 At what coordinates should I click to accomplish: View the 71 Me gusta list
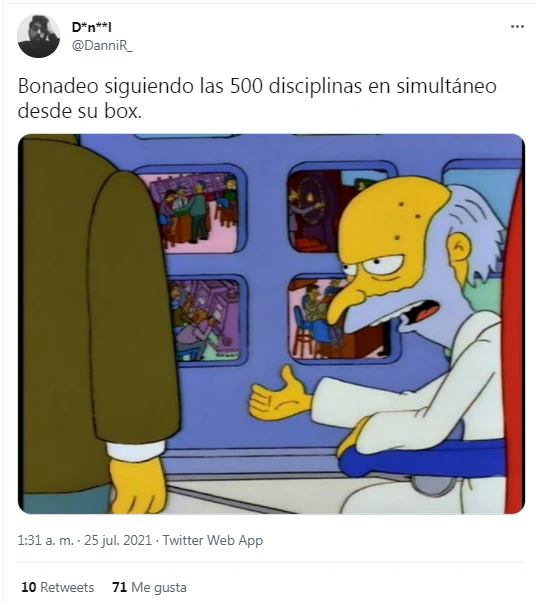point(149,587)
